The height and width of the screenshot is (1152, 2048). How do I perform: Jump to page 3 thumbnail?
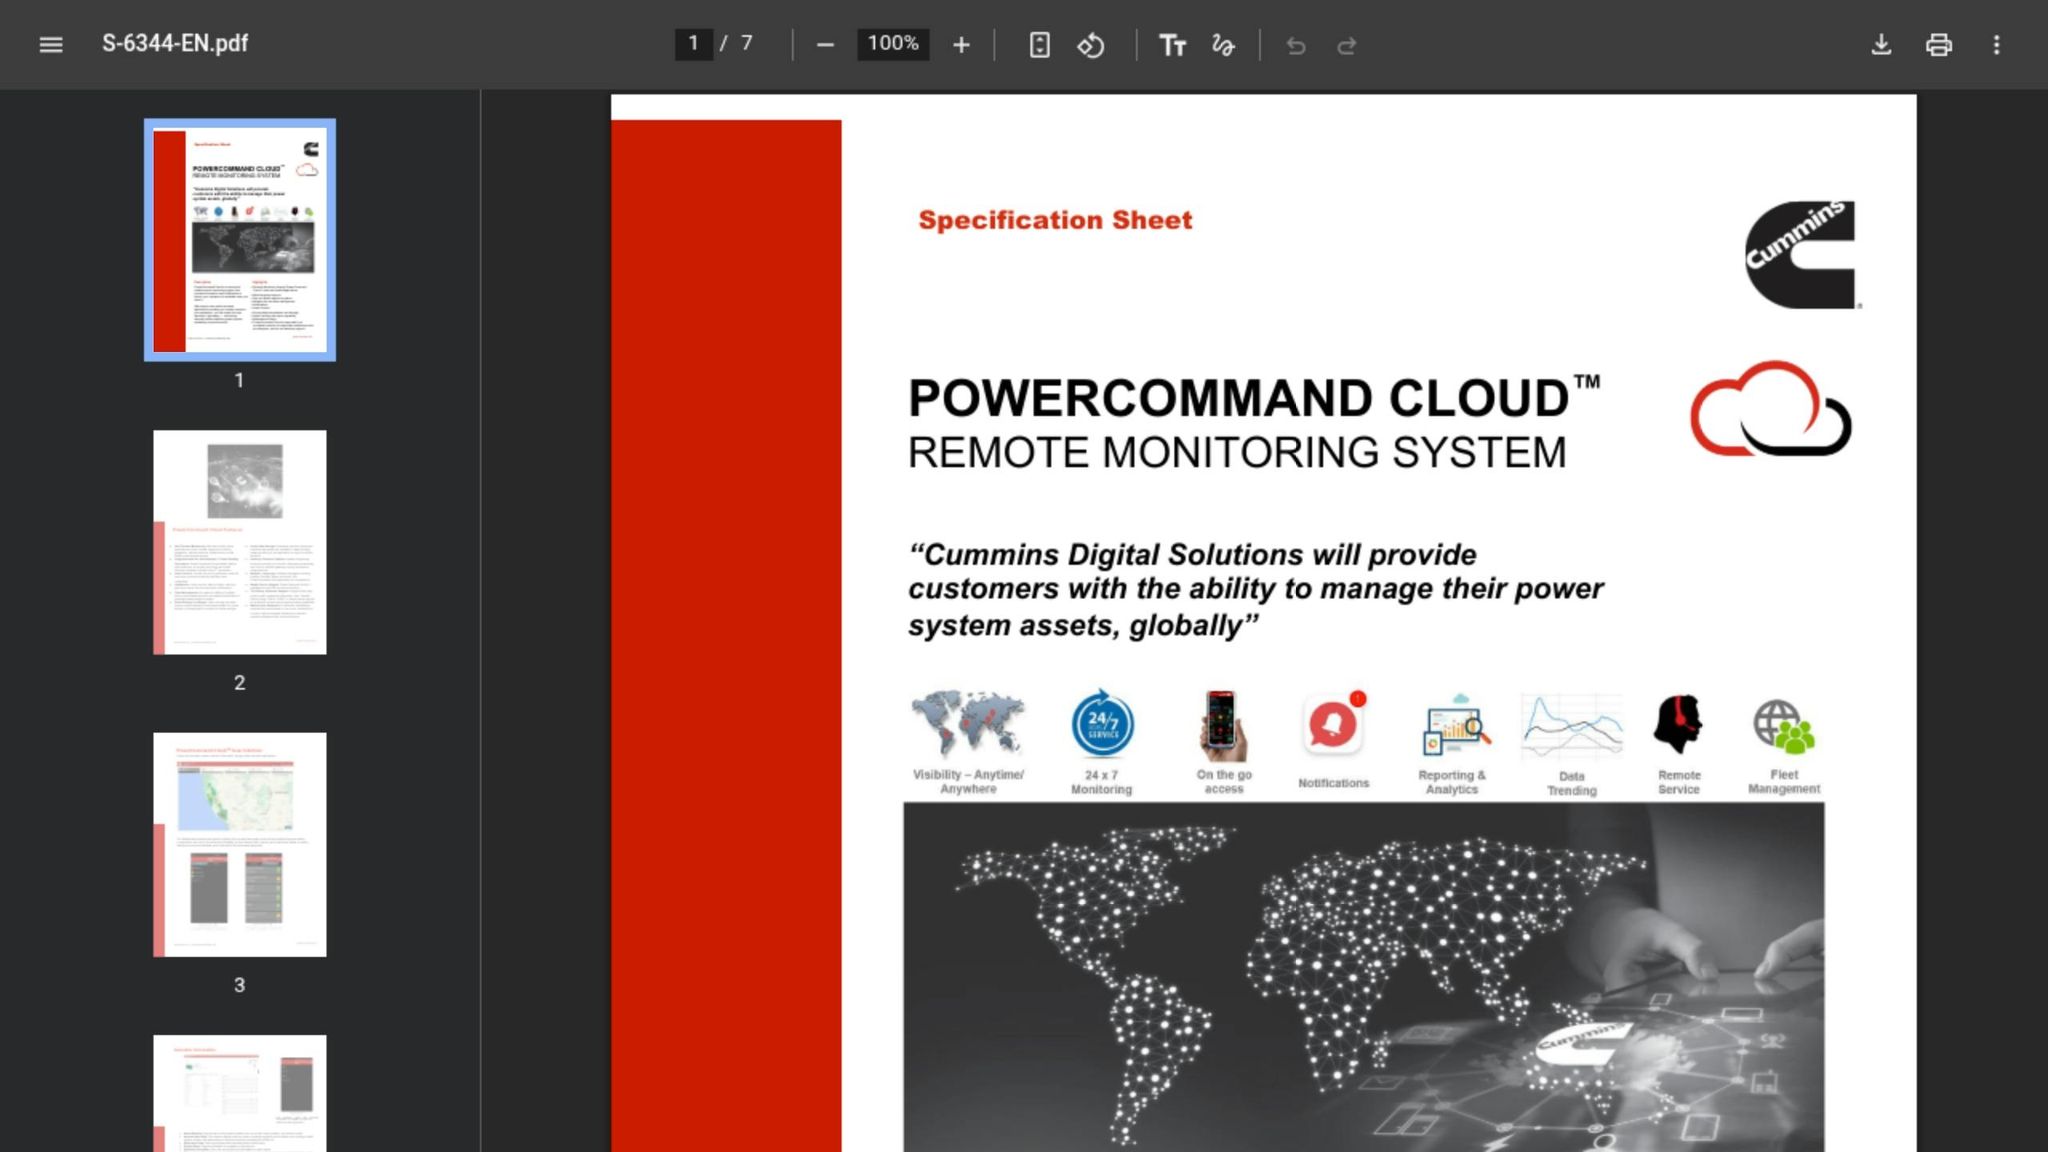pyautogui.click(x=240, y=845)
